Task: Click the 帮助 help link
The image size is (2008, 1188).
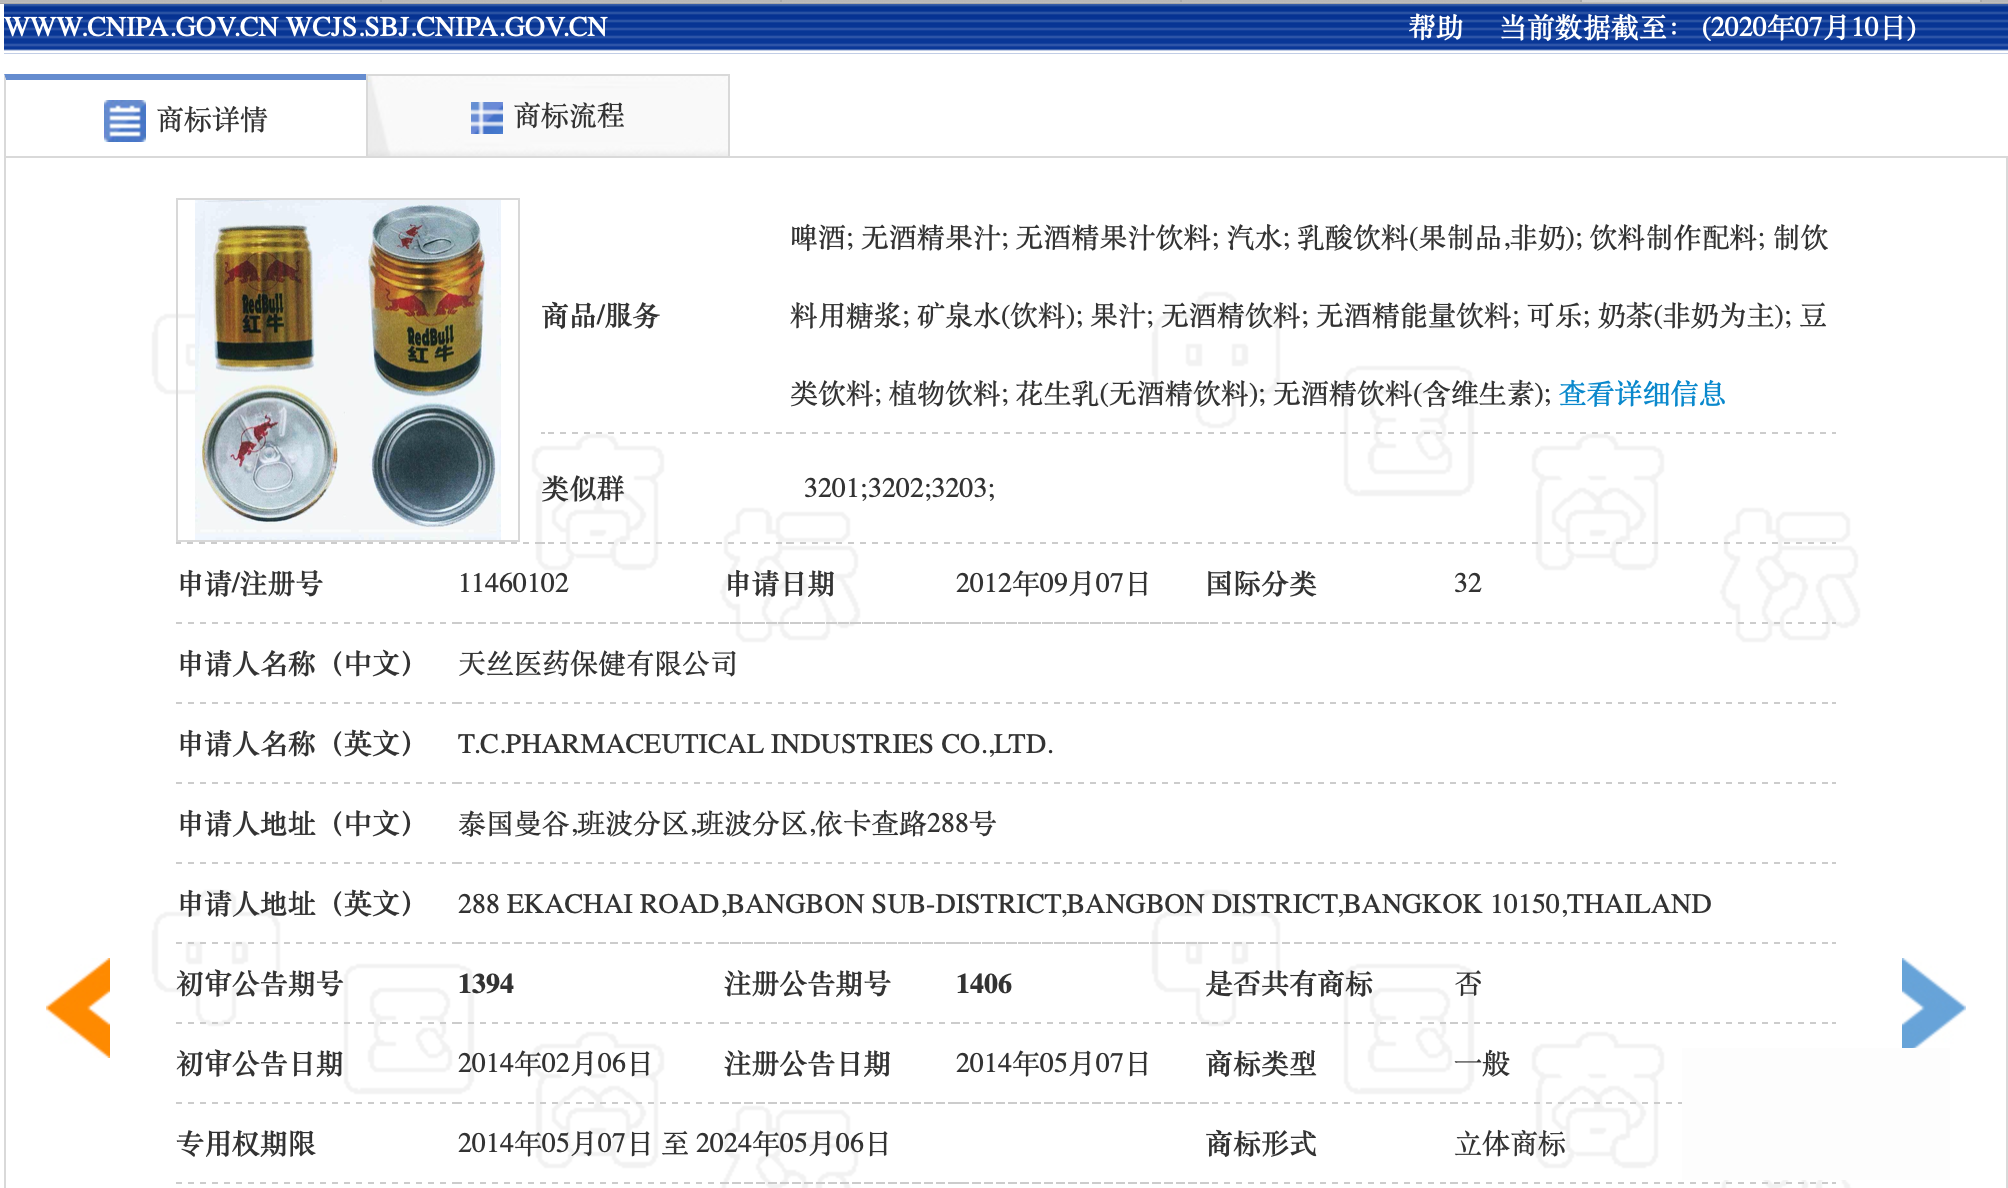Action: click(1435, 27)
